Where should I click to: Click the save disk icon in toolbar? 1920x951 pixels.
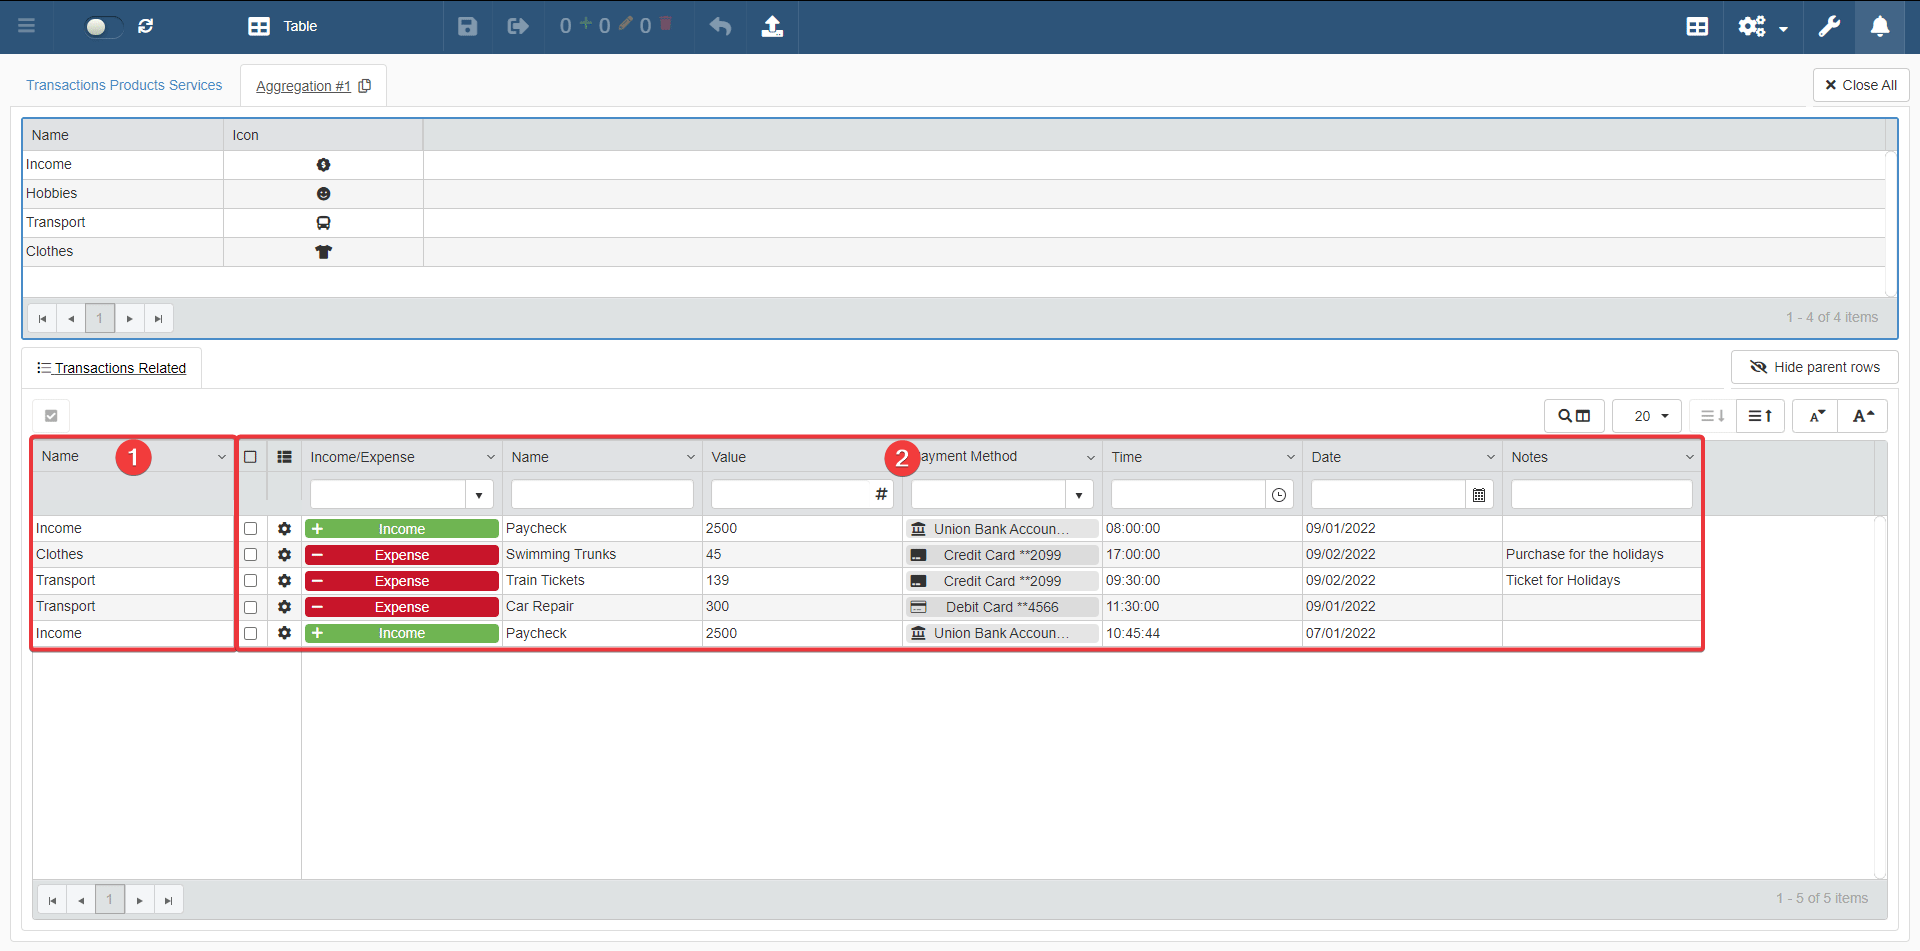[467, 27]
